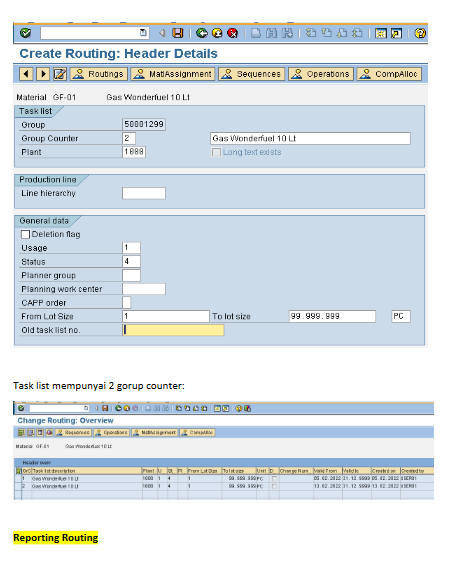Open the CompAlloc button in Header Details

point(389,74)
